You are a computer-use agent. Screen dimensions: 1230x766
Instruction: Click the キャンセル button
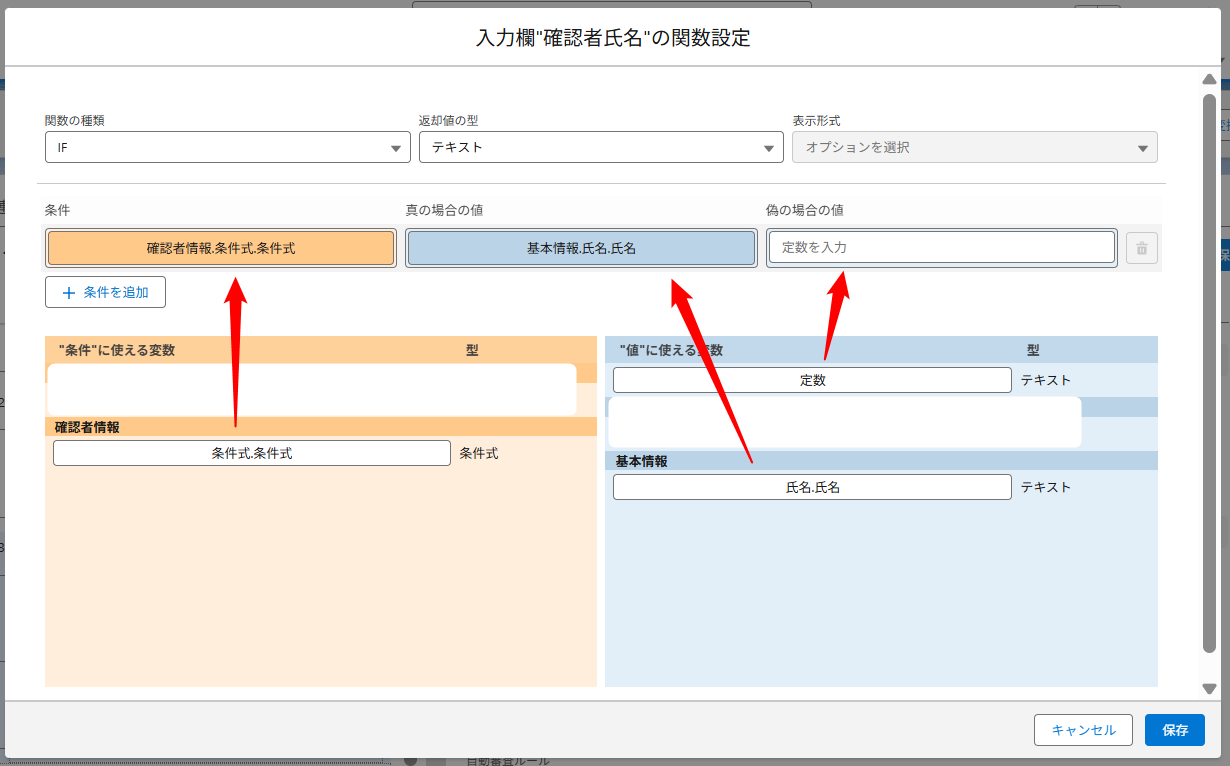1083,730
